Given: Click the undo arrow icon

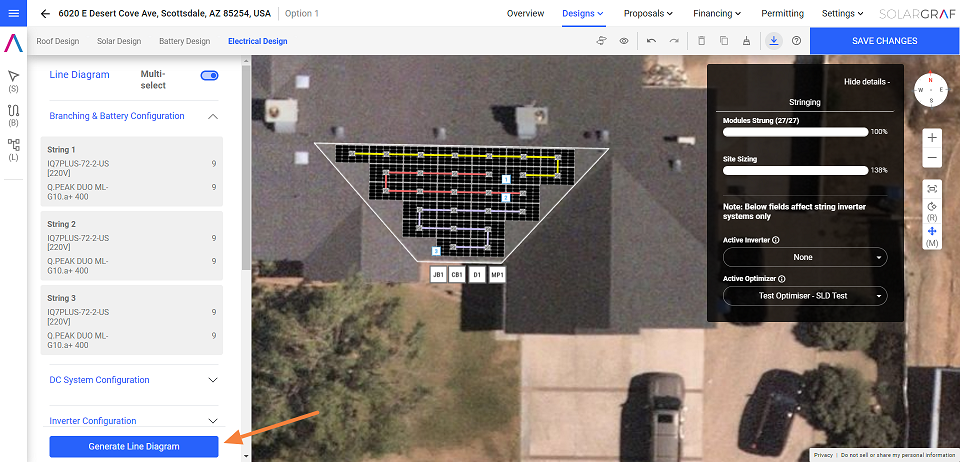Looking at the screenshot, I should coord(651,41).
